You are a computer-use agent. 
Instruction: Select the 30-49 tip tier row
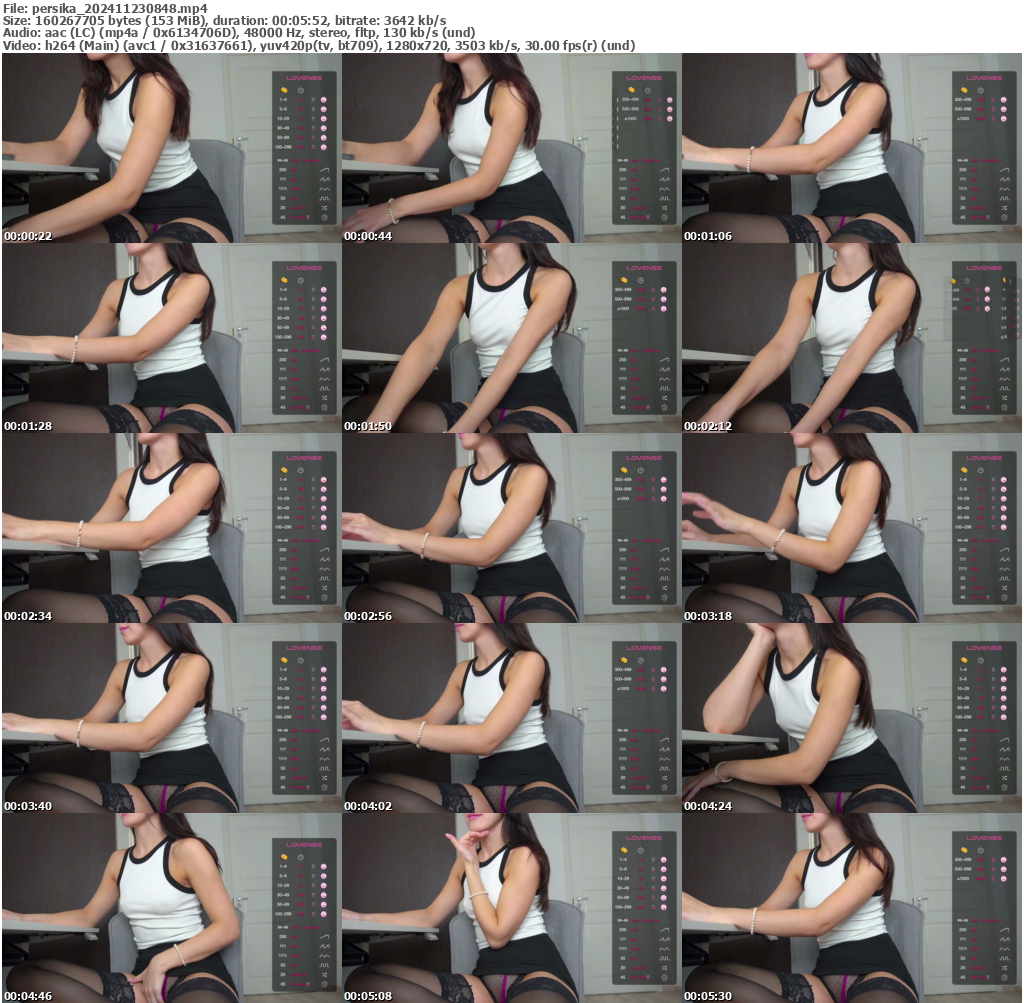pos(284,128)
